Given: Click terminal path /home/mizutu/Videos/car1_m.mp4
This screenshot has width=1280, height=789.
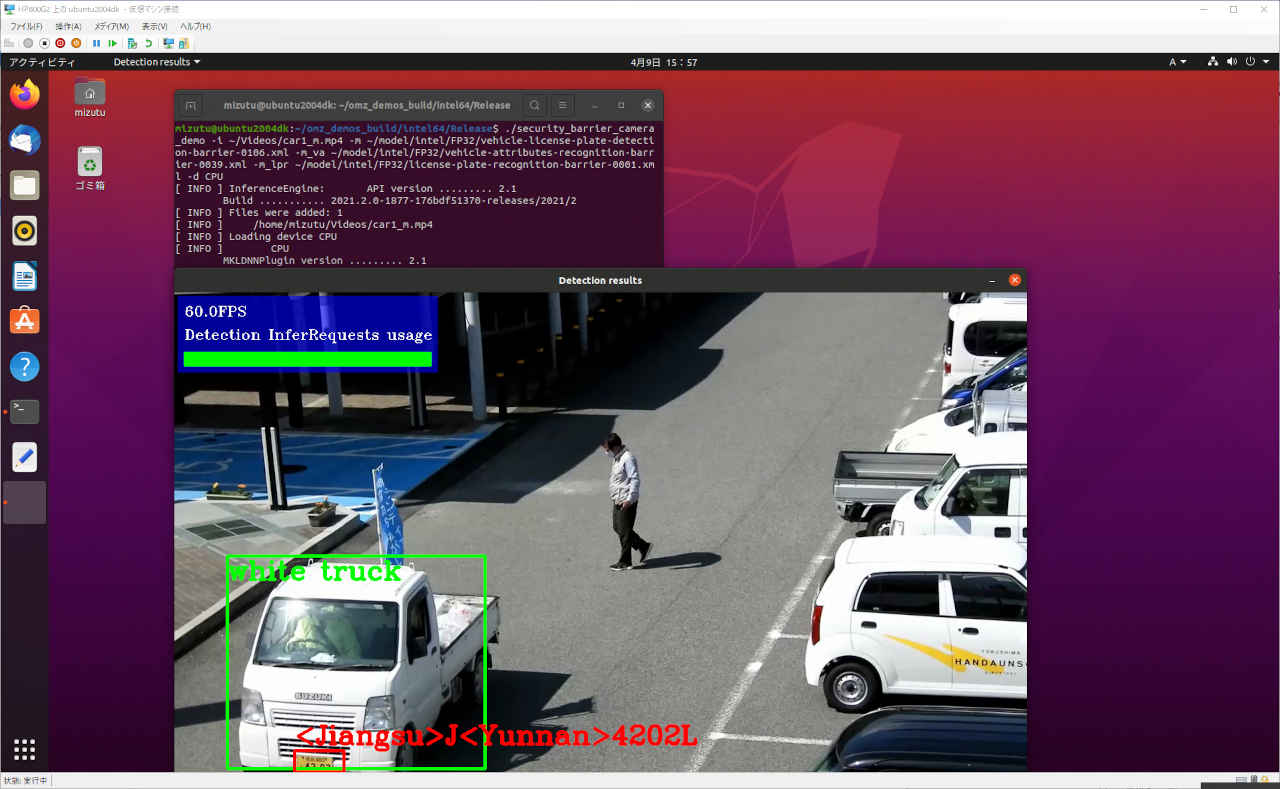Looking at the screenshot, I should [x=344, y=225].
